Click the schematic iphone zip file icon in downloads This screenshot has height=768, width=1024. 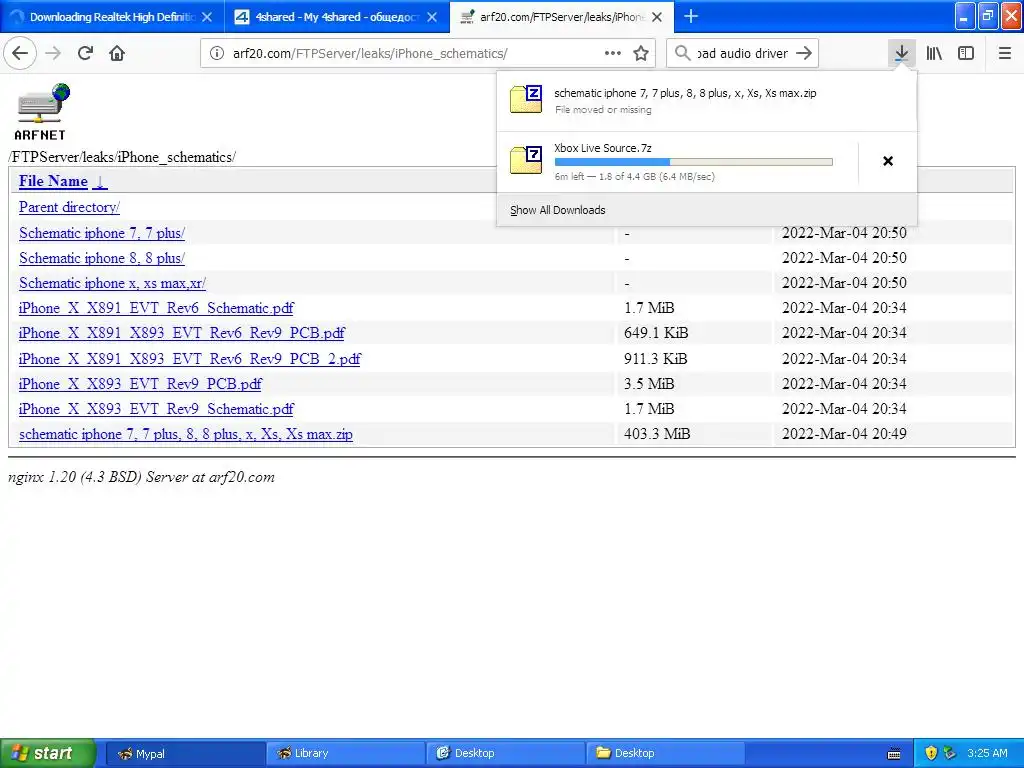[526, 99]
